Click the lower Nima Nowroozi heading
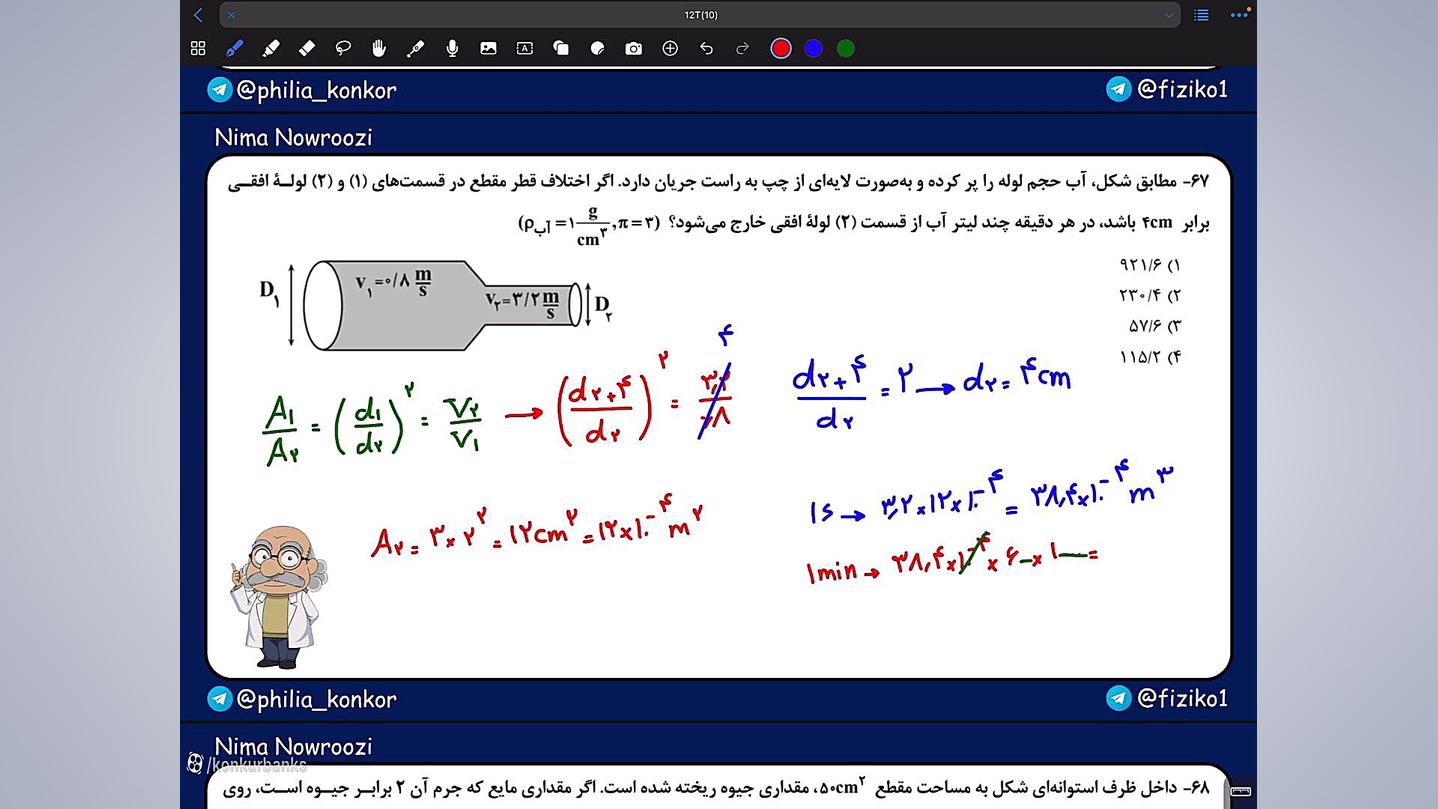 [293, 746]
